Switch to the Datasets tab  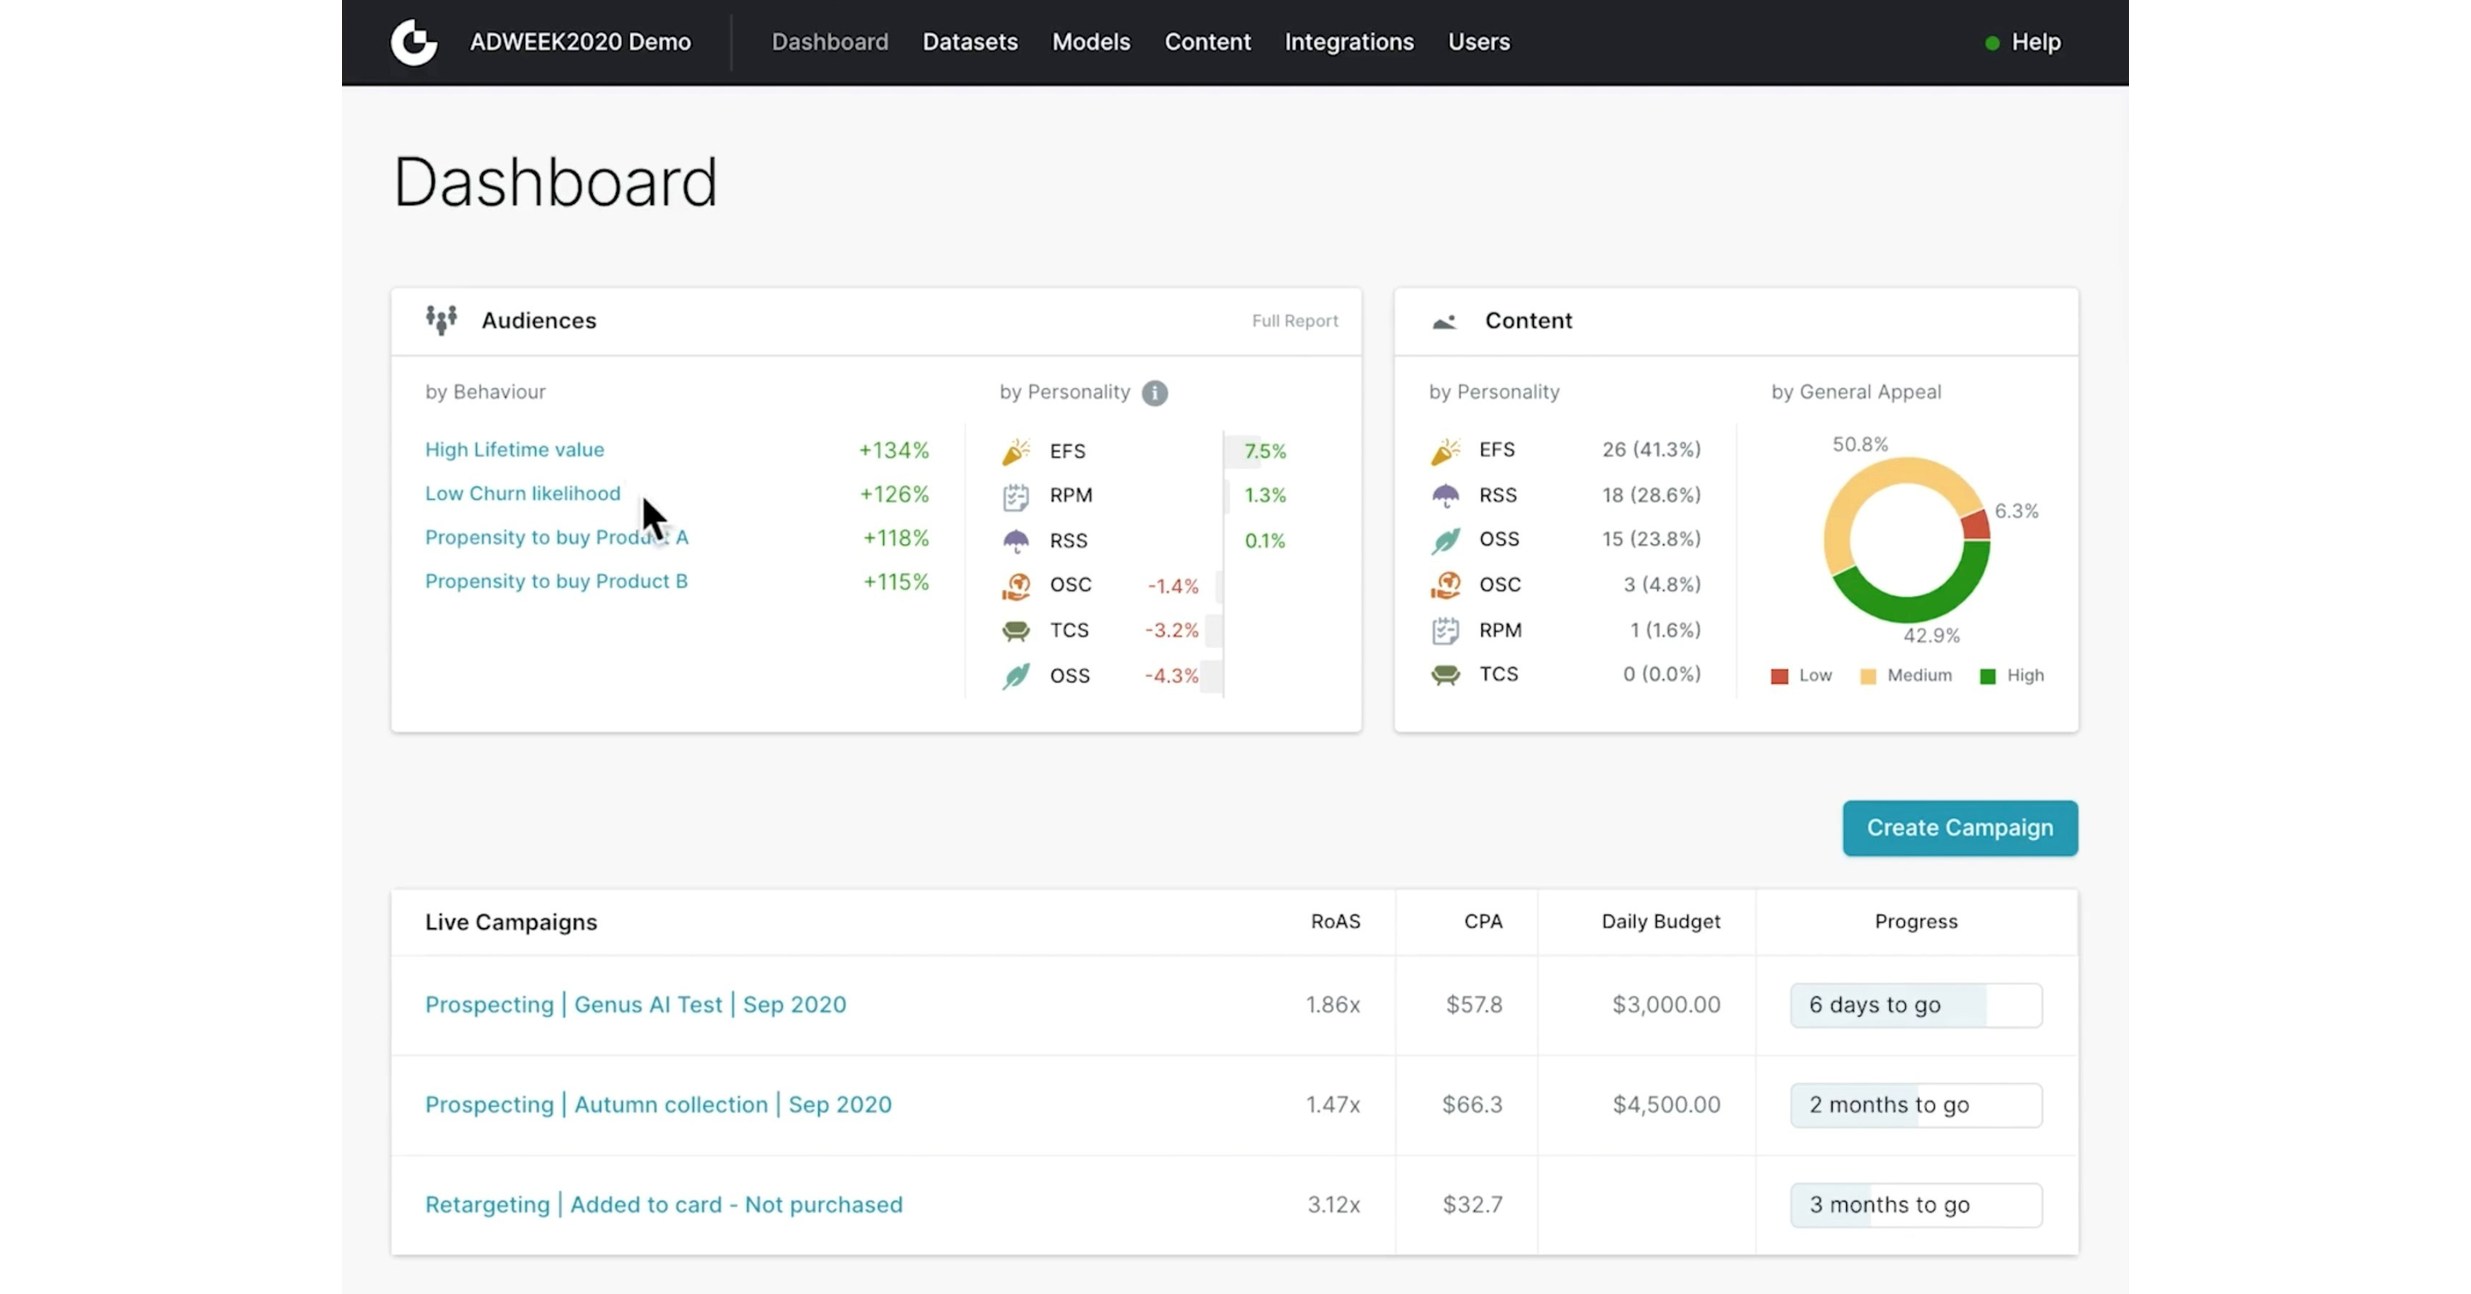pos(969,42)
